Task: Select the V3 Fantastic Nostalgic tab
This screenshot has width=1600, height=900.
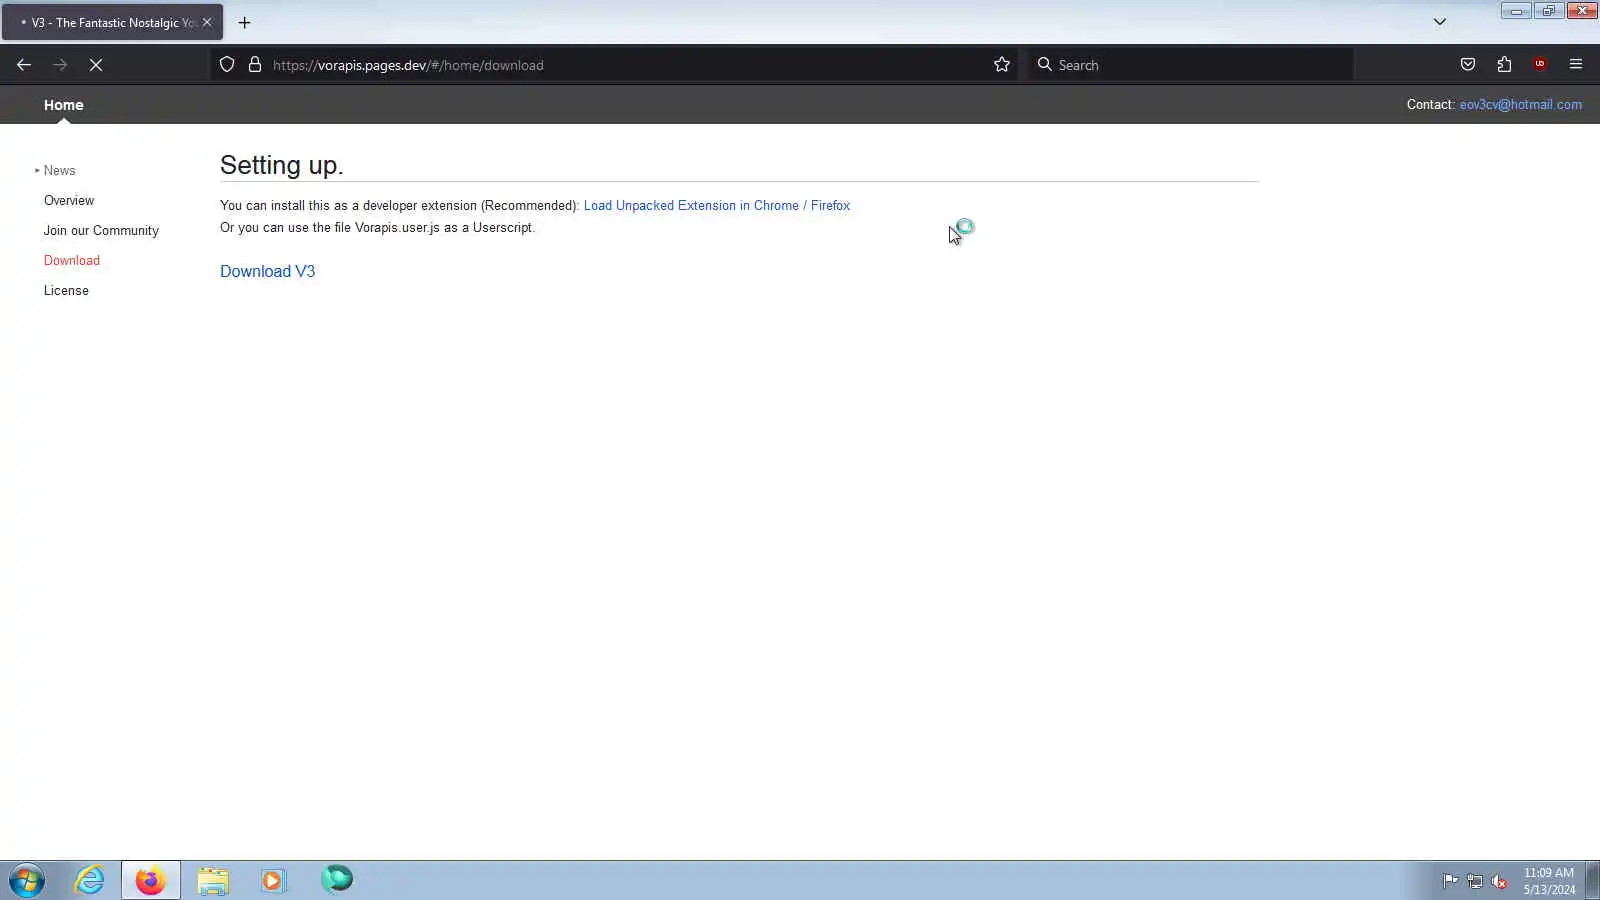Action: pos(112,22)
